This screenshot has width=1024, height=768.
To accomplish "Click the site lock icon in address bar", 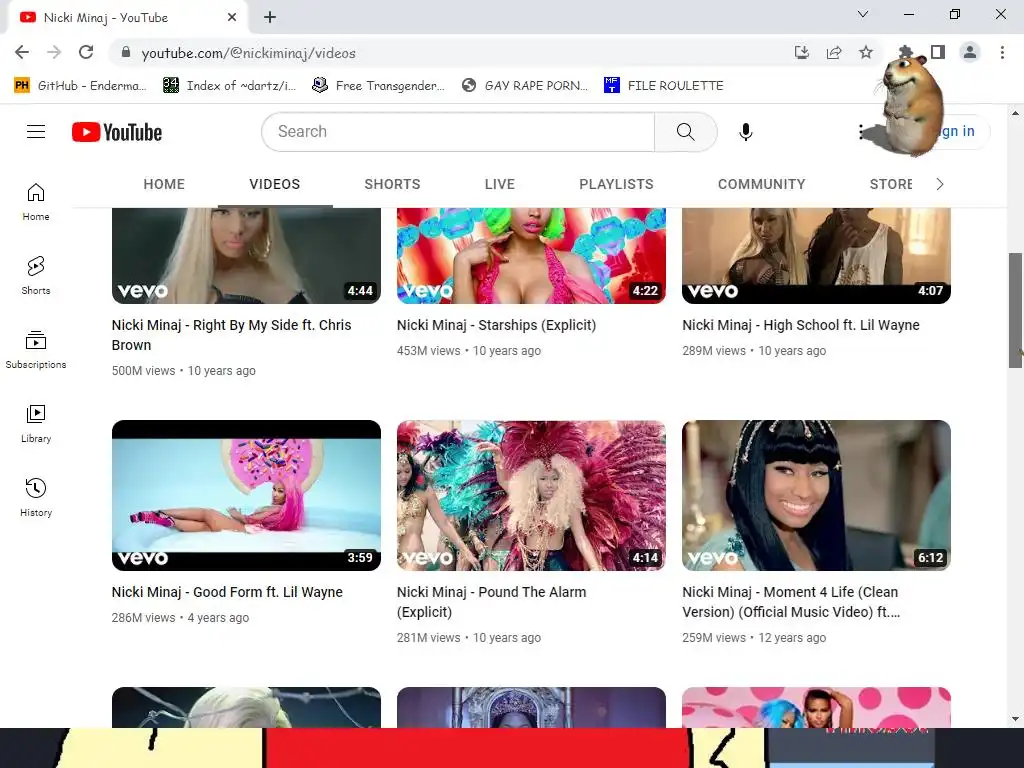I will tap(126, 52).
